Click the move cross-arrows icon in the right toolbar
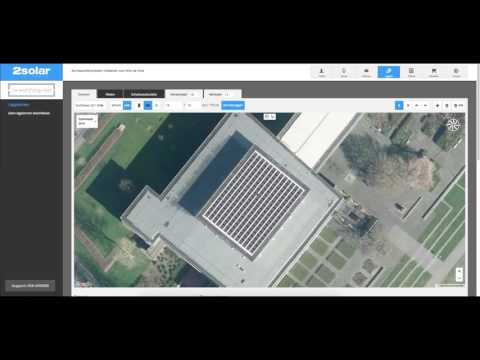Viewport: 480px width, 360px height. click(x=438, y=106)
